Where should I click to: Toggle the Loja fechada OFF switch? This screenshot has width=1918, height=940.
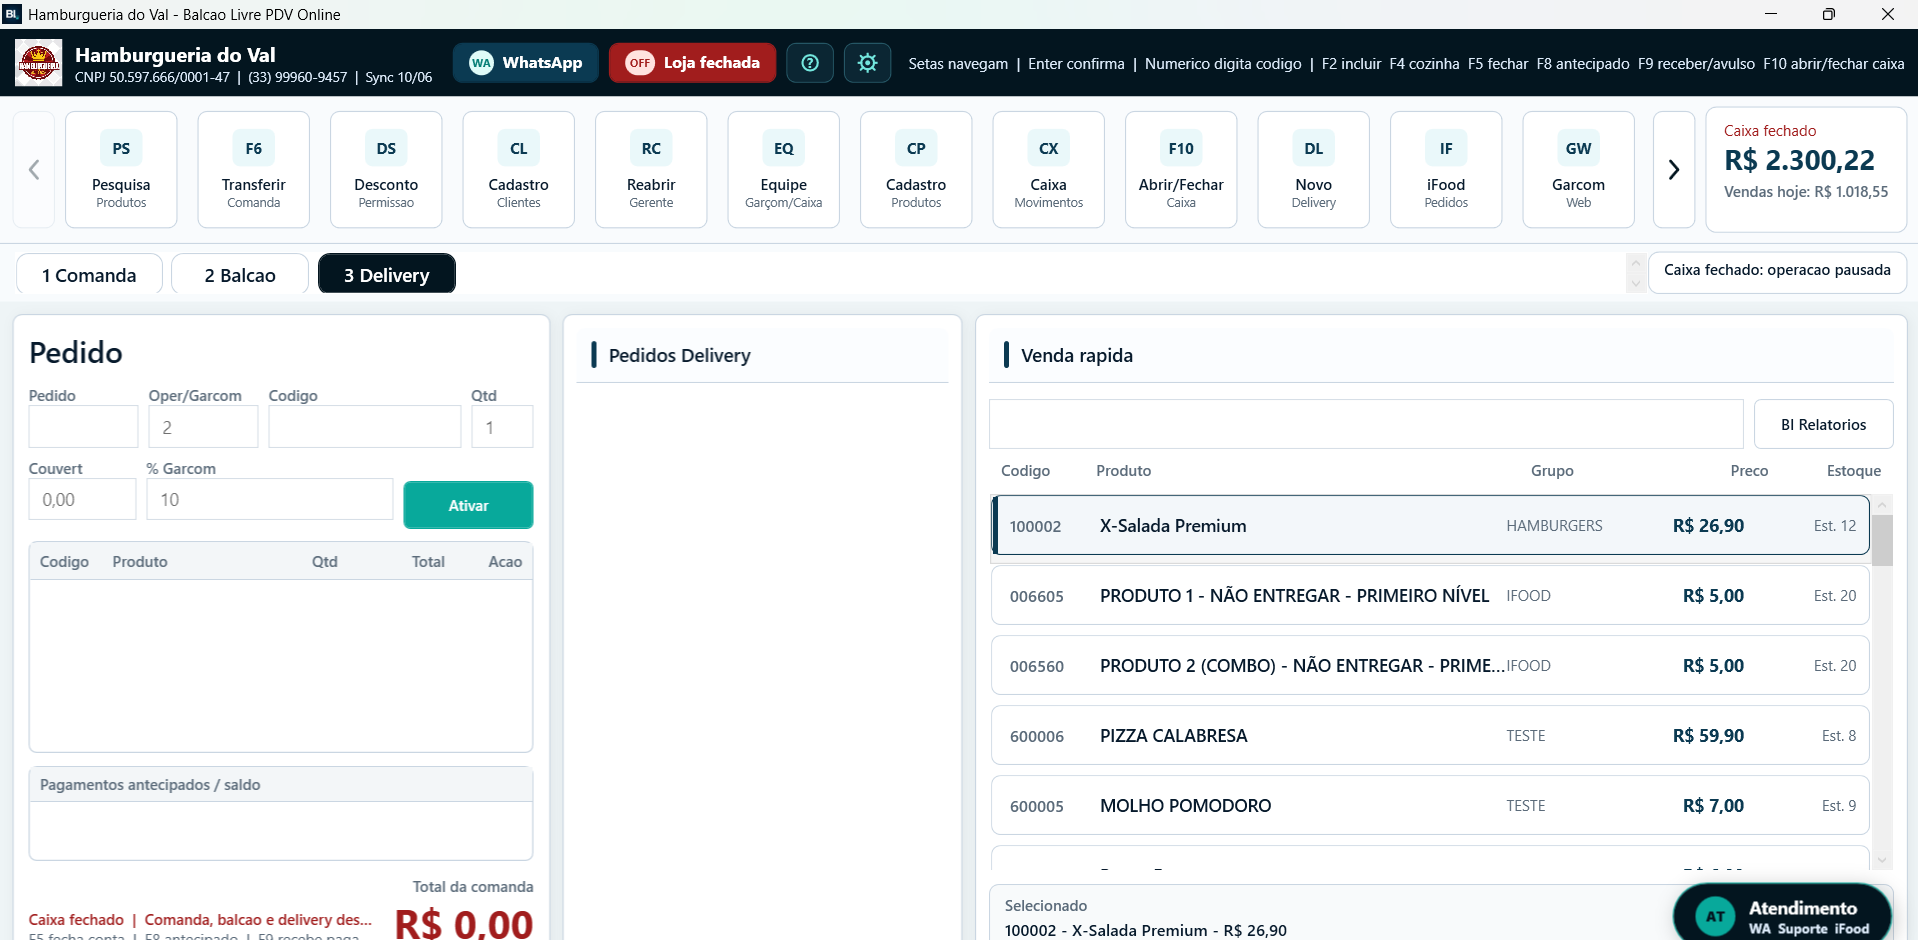click(x=692, y=63)
